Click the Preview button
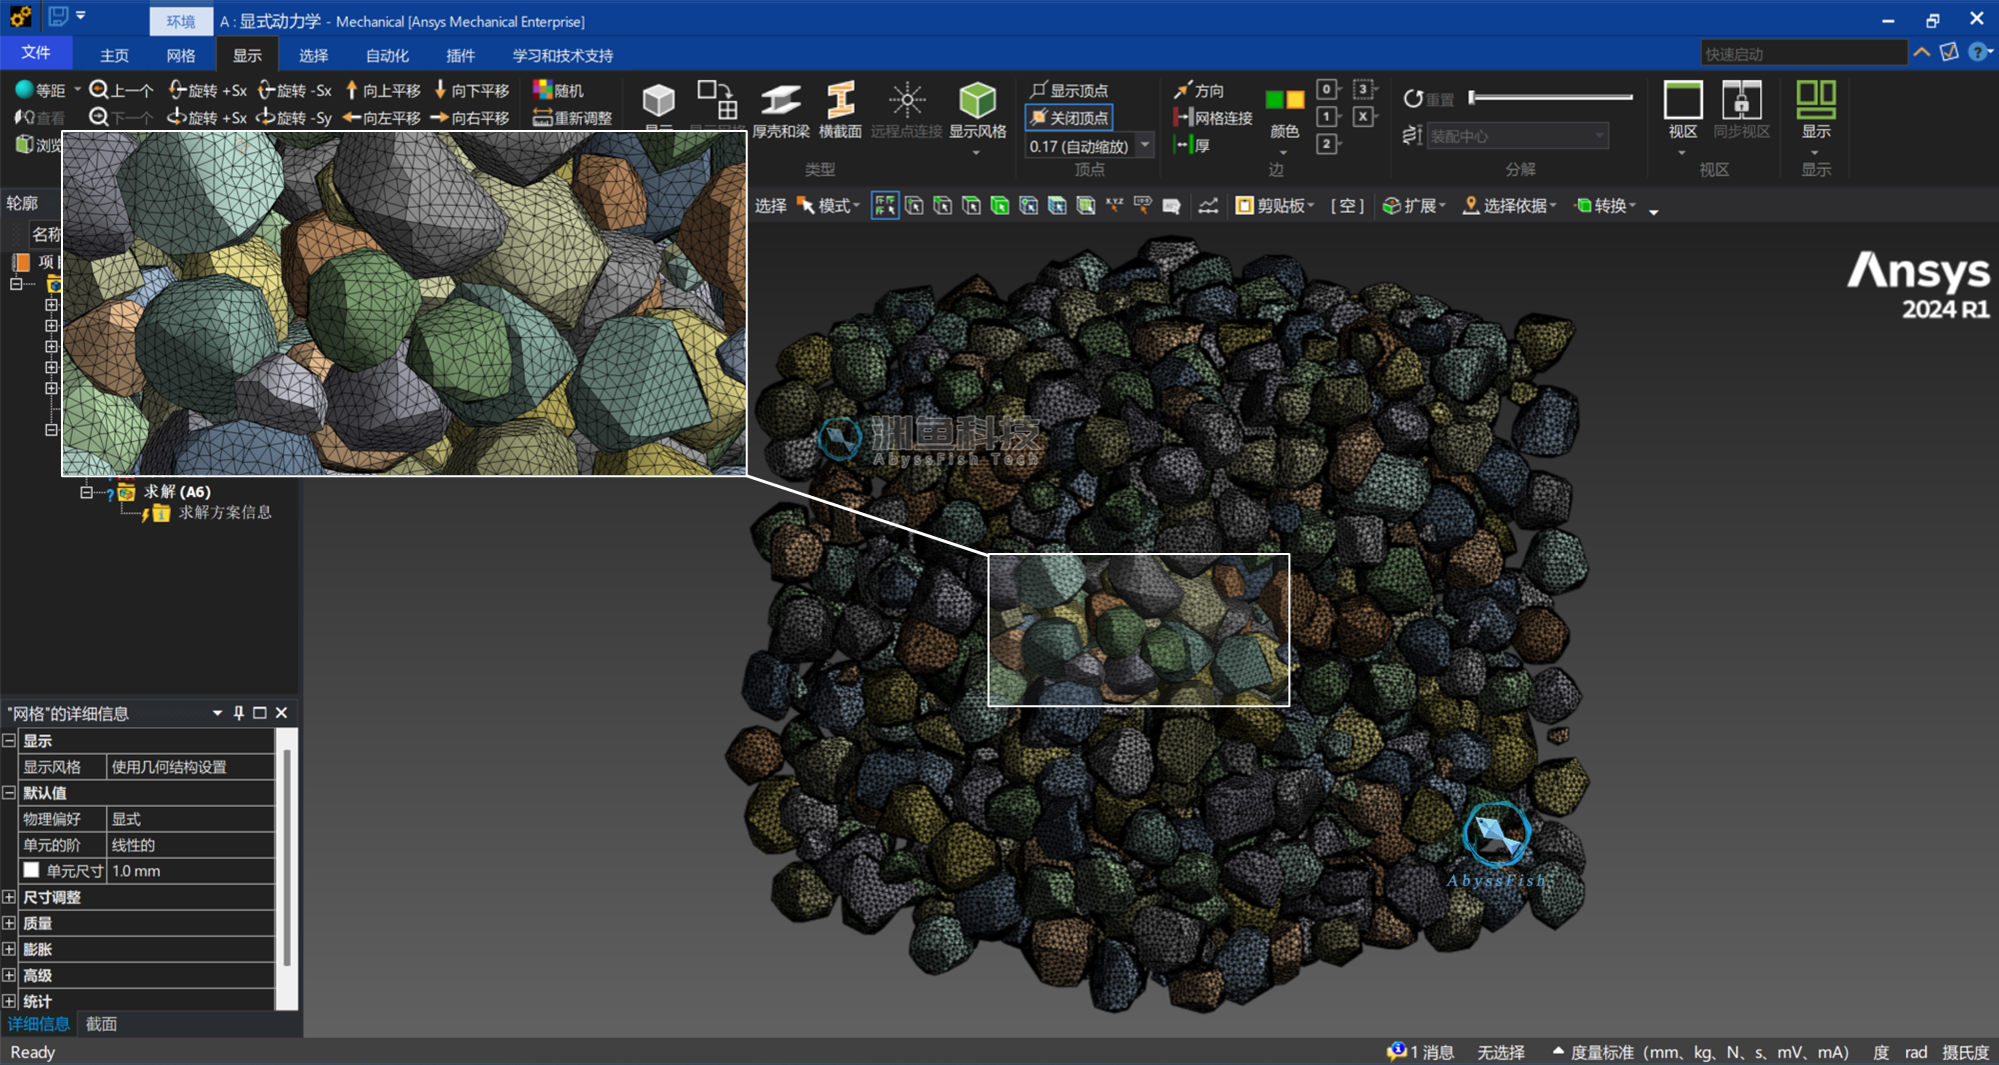Viewport: 1999px width, 1065px height. pyautogui.click(x=38, y=145)
